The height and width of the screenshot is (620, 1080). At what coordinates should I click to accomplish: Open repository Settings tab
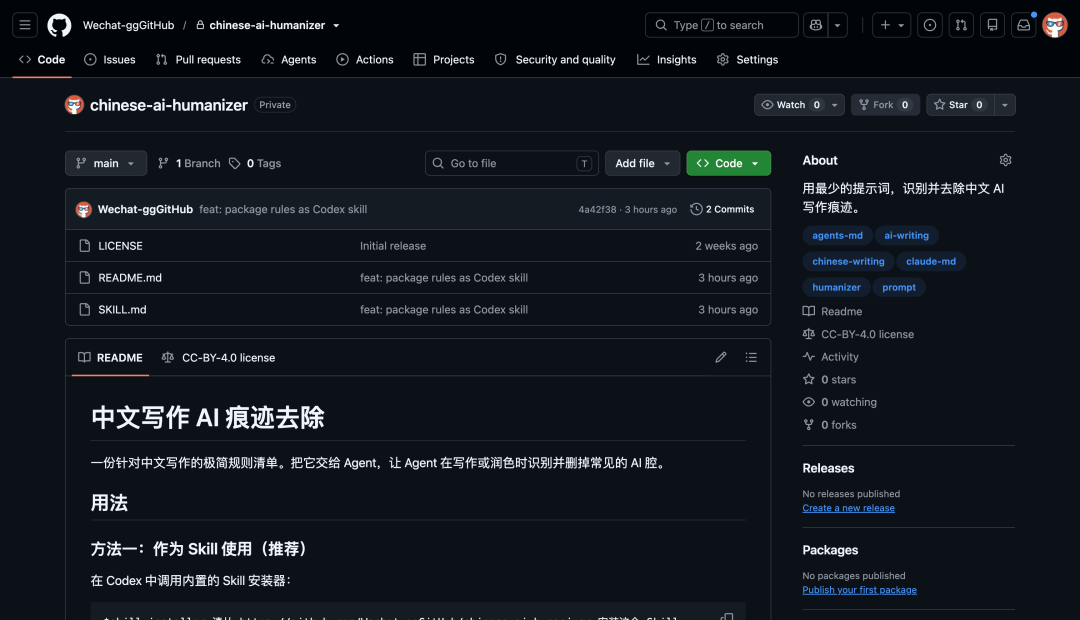(x=747, y=60)
